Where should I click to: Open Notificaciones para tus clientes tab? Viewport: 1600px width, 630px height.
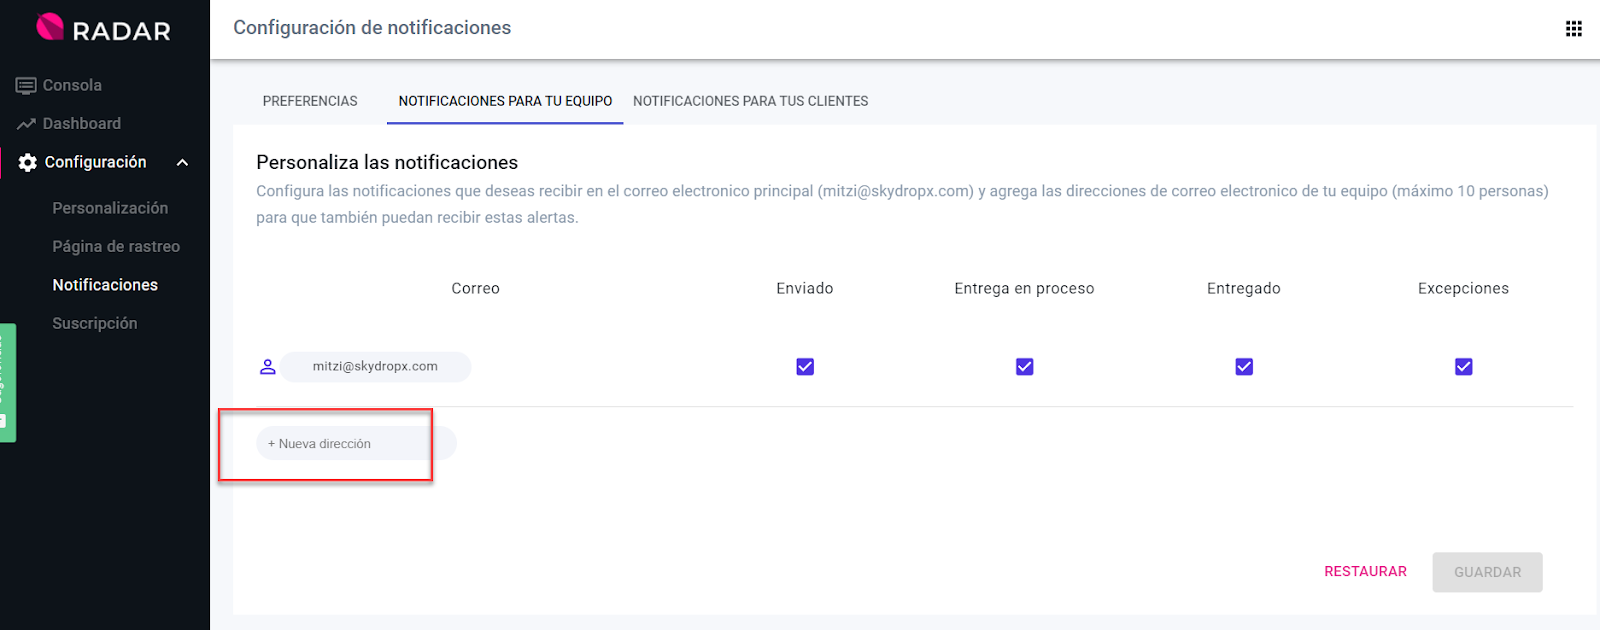(750, 101)
